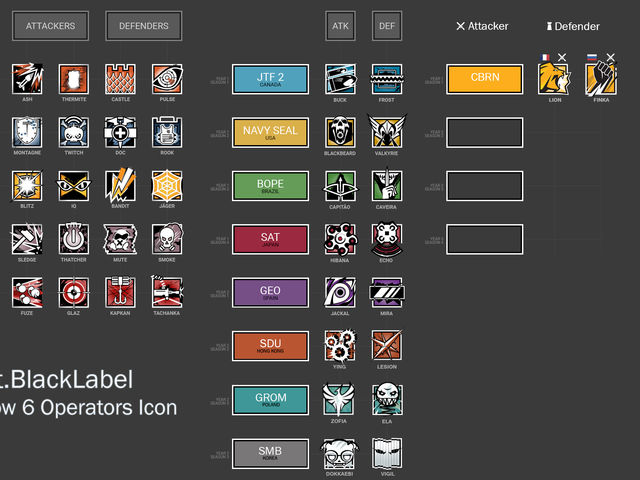Select the NAVY SEAL unit banner
The width and height of the screenshot is (640, 480).
(x=270, y=132)
